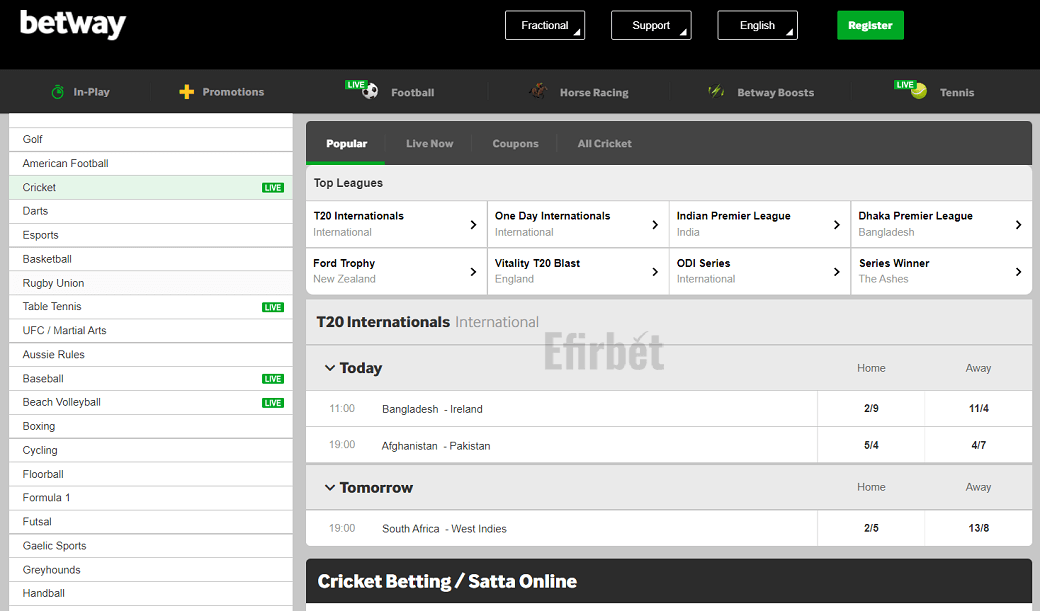The image size is (1040, 611).
Task: Open the South Africa - West Indies match
Action: (x=444, y=529)
